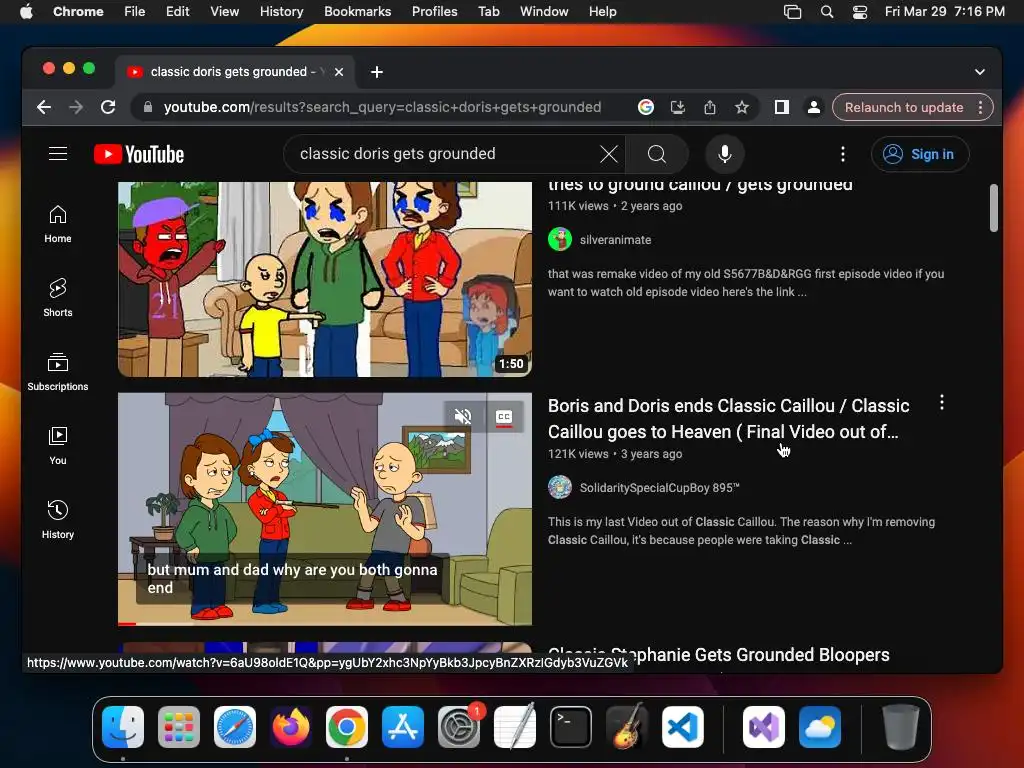Viewport: 1024px width, 768px height.
Task: Open the Apple menu
Action: click(26, 12)
